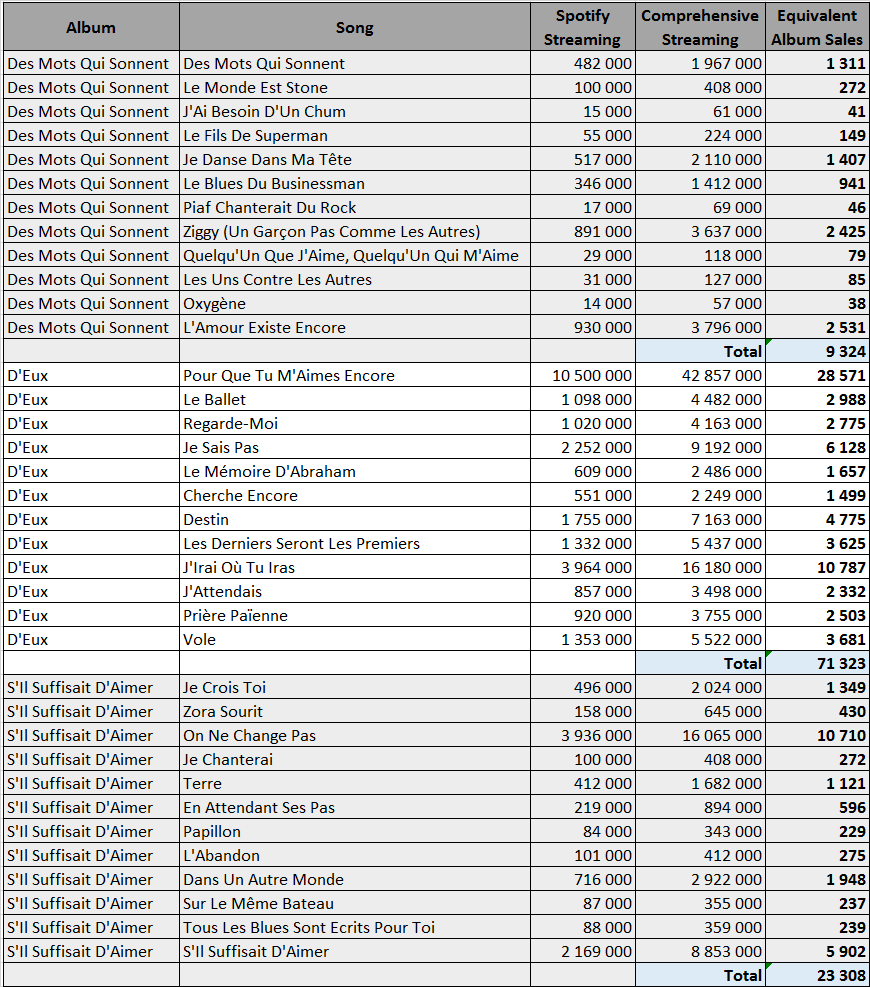Image resolution: width=870 pixels, height=987 pixels.
Task: Click the Album column header
Action: 91,27
